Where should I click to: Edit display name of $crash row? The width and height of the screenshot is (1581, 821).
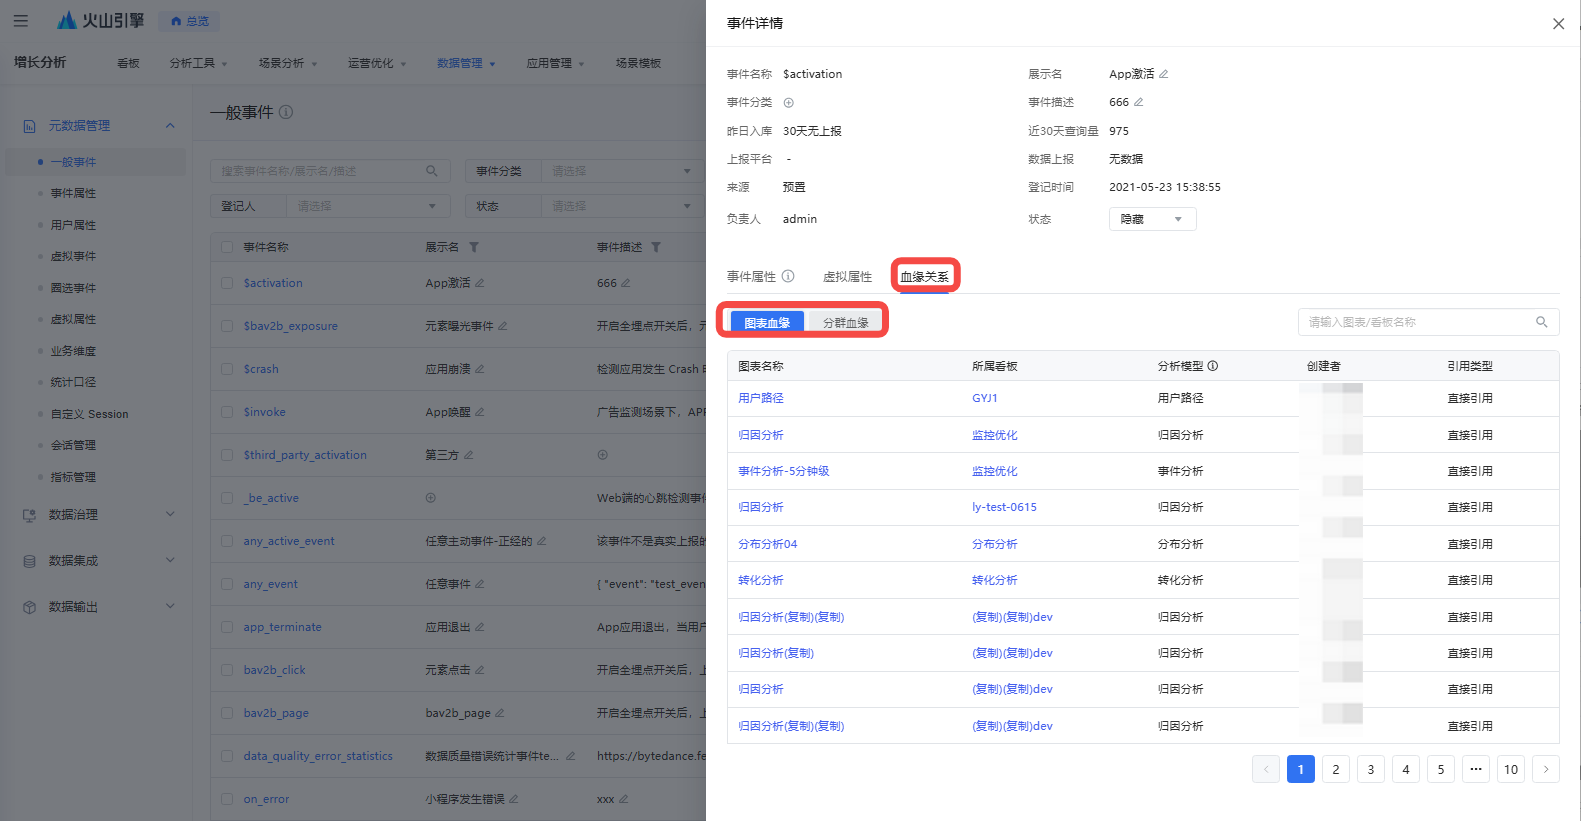coord(480,369)
